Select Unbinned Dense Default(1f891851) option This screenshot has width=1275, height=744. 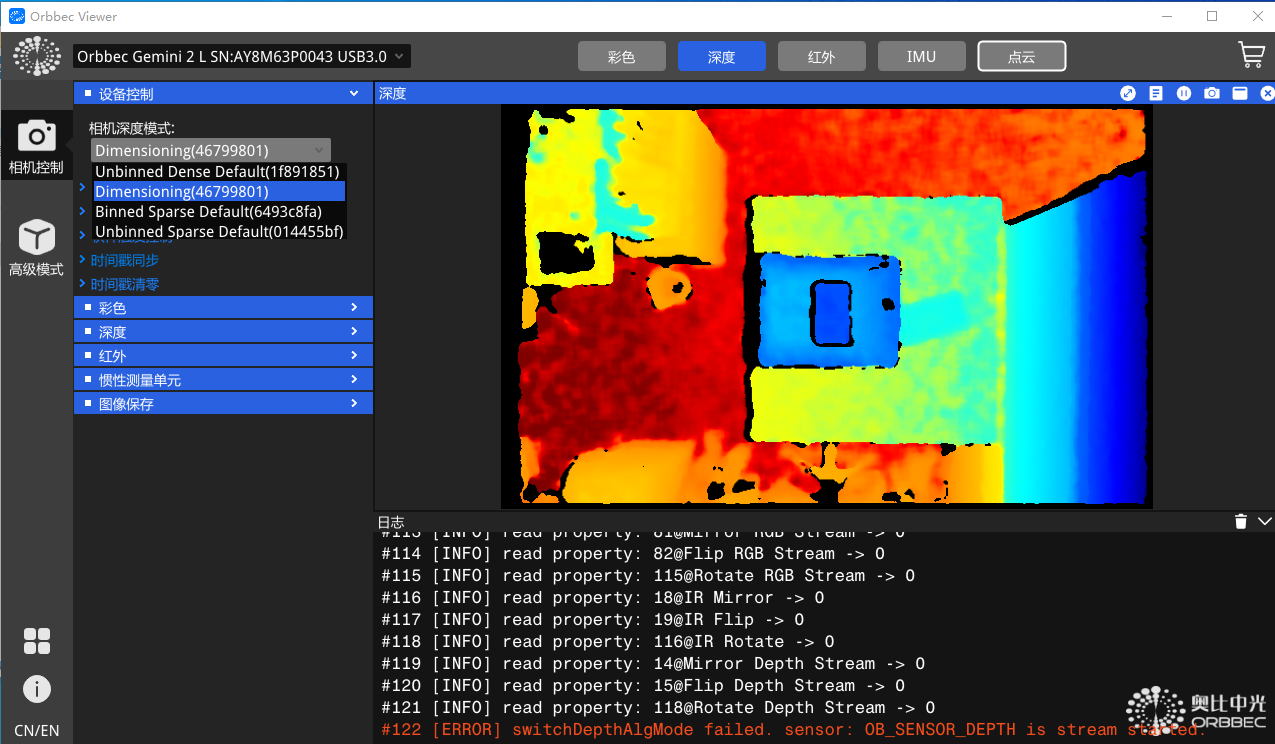[219, 172]
